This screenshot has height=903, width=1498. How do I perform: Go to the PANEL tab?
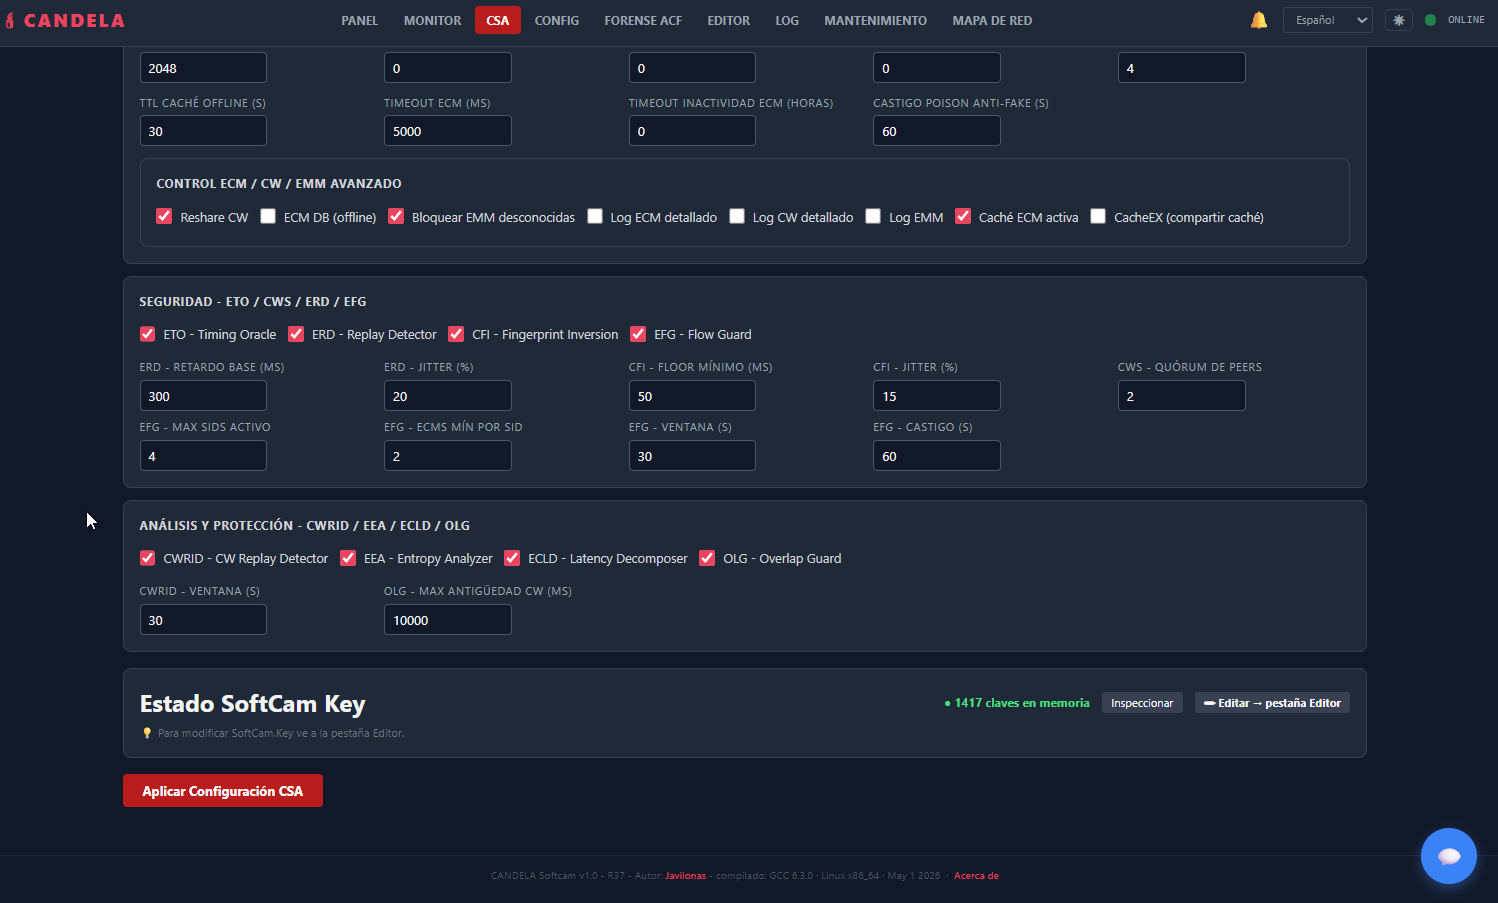[x=360, y=20]
